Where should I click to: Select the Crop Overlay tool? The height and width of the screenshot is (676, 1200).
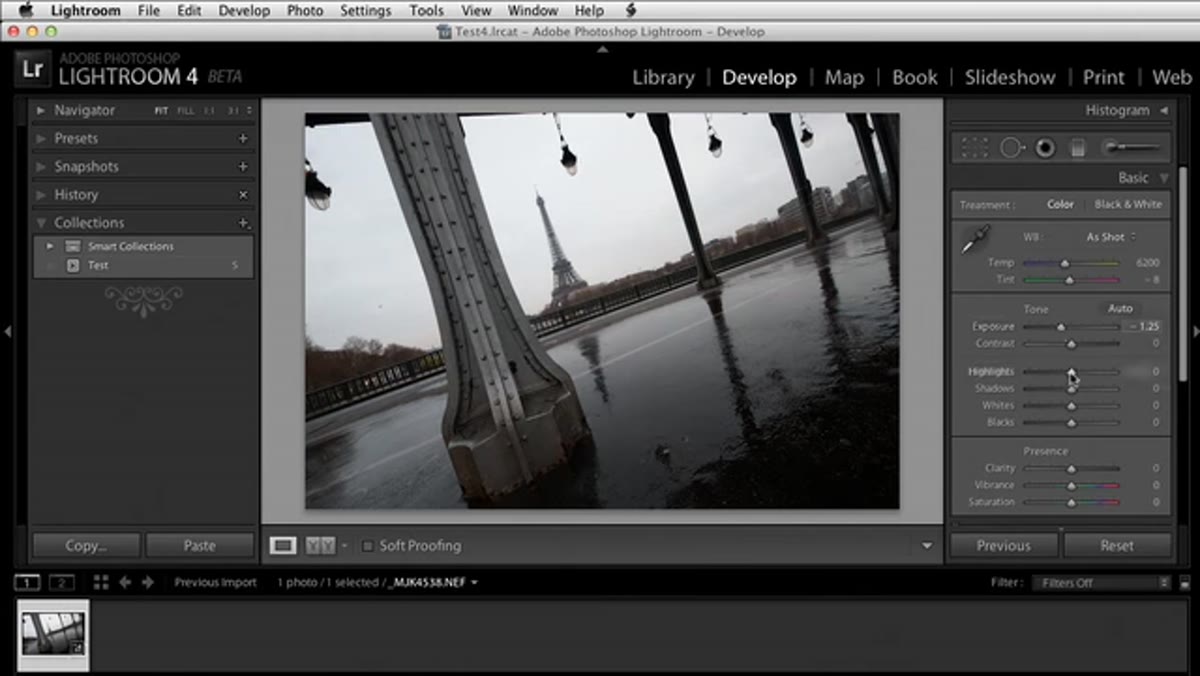pyautogui.click(x=974, y=148)
